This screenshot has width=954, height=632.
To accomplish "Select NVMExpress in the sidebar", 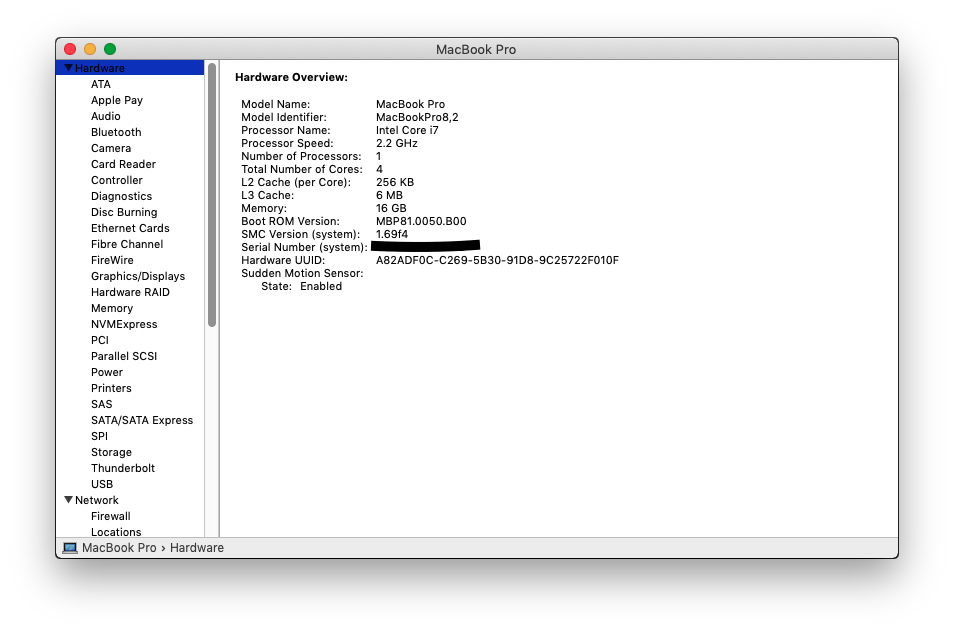I will coord(124,324).
